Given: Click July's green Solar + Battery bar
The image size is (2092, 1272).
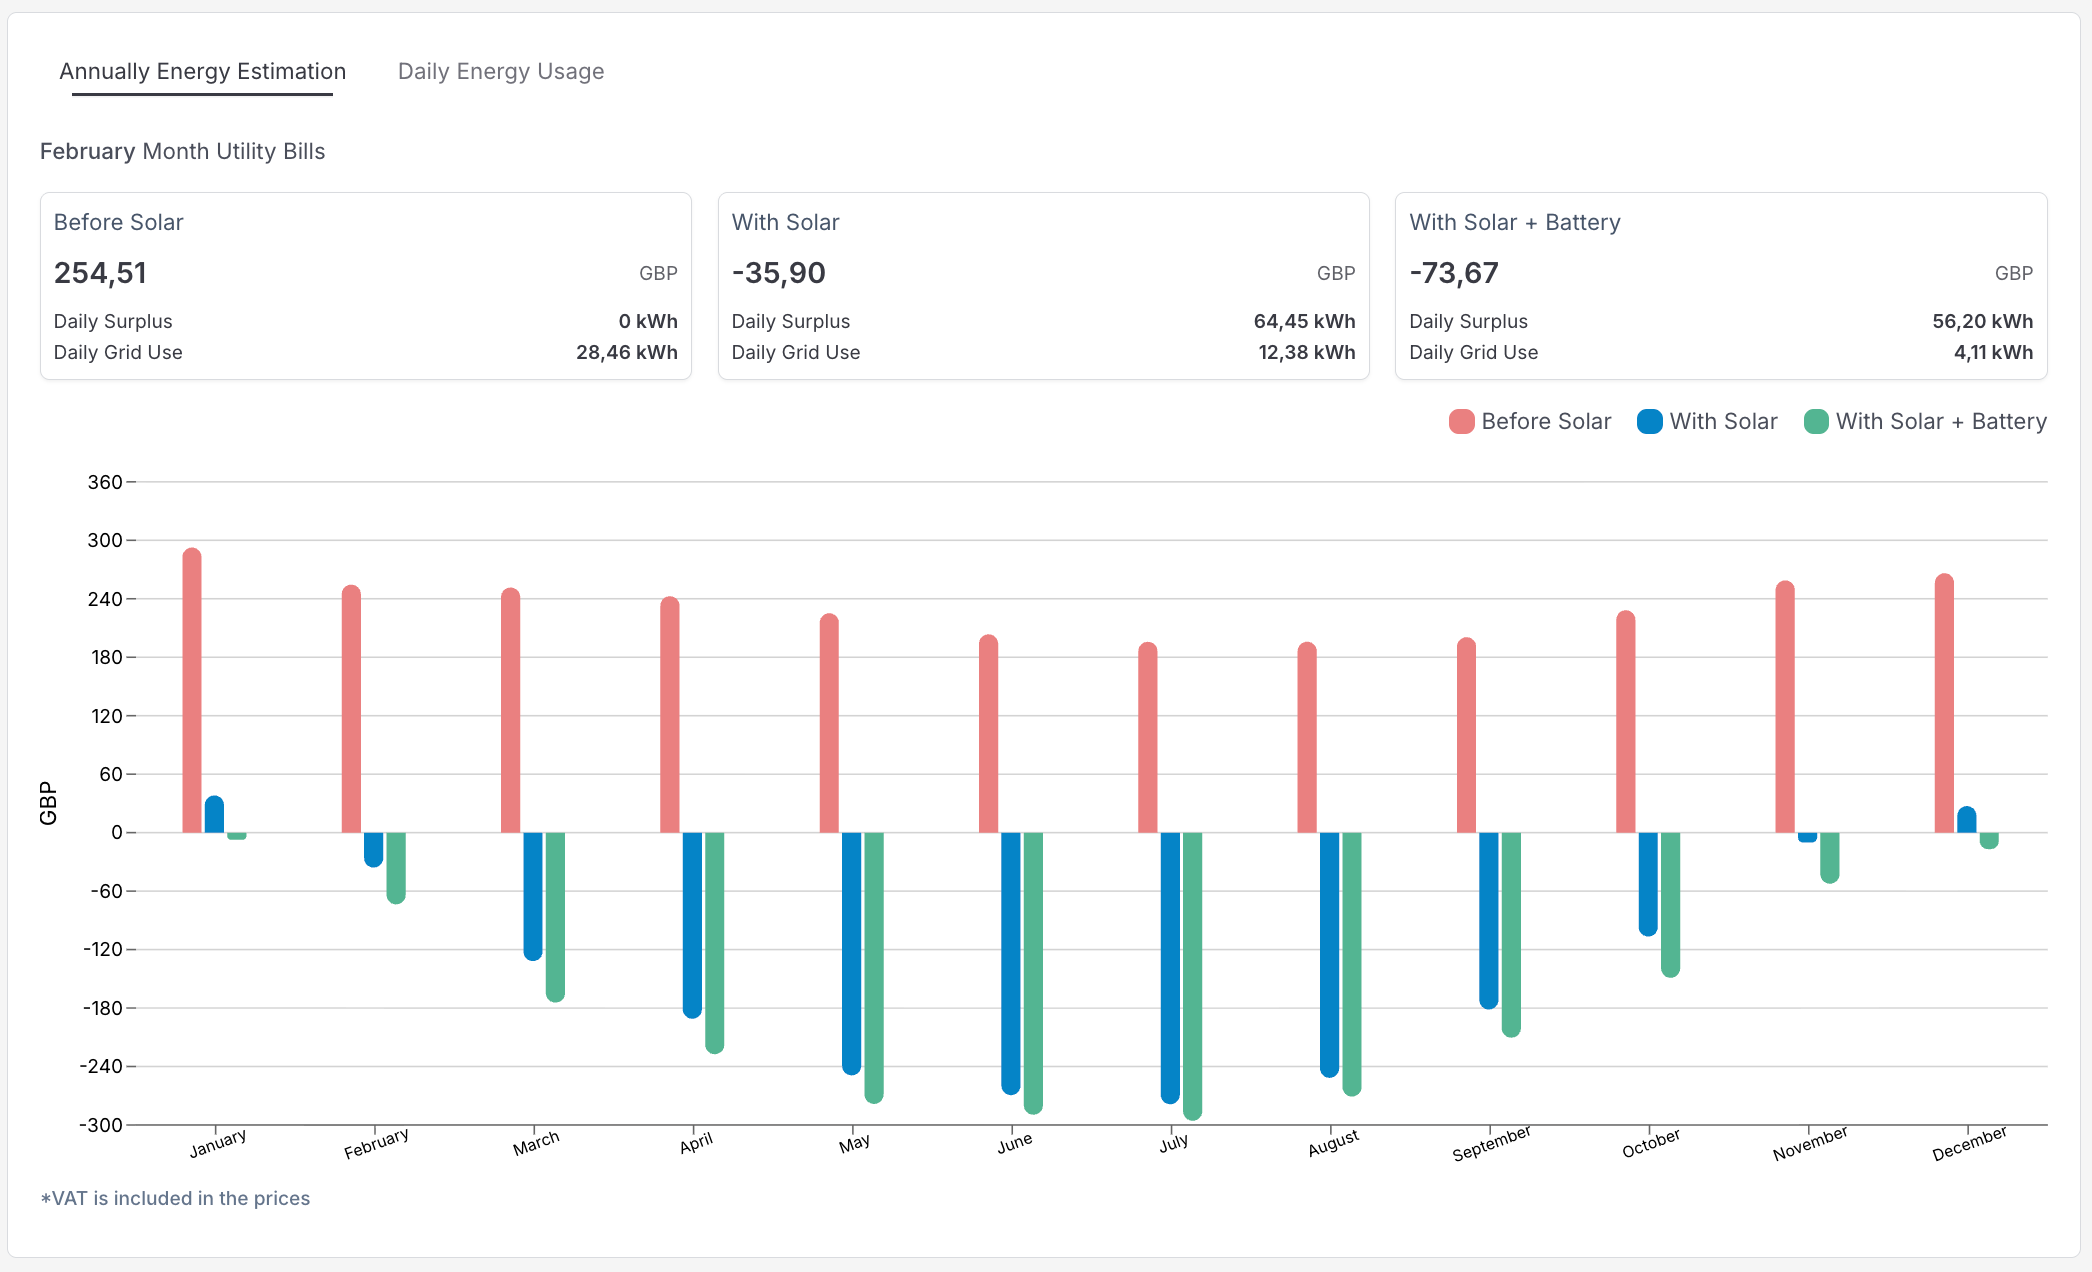Looking at the screenshot, I should pyautogui.click(x=1192, y=975).
